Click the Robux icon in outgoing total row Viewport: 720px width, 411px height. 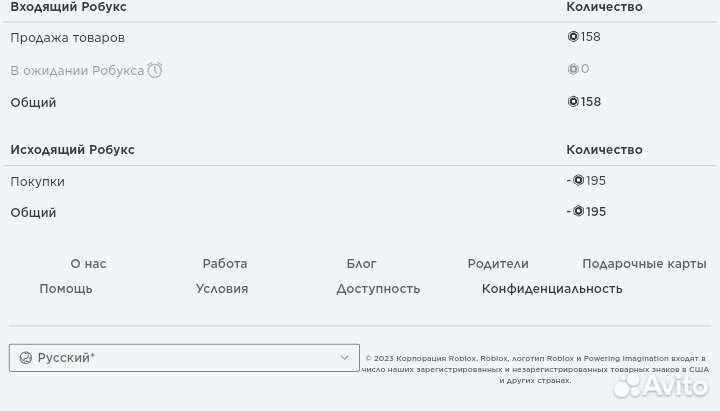(578, 211)
